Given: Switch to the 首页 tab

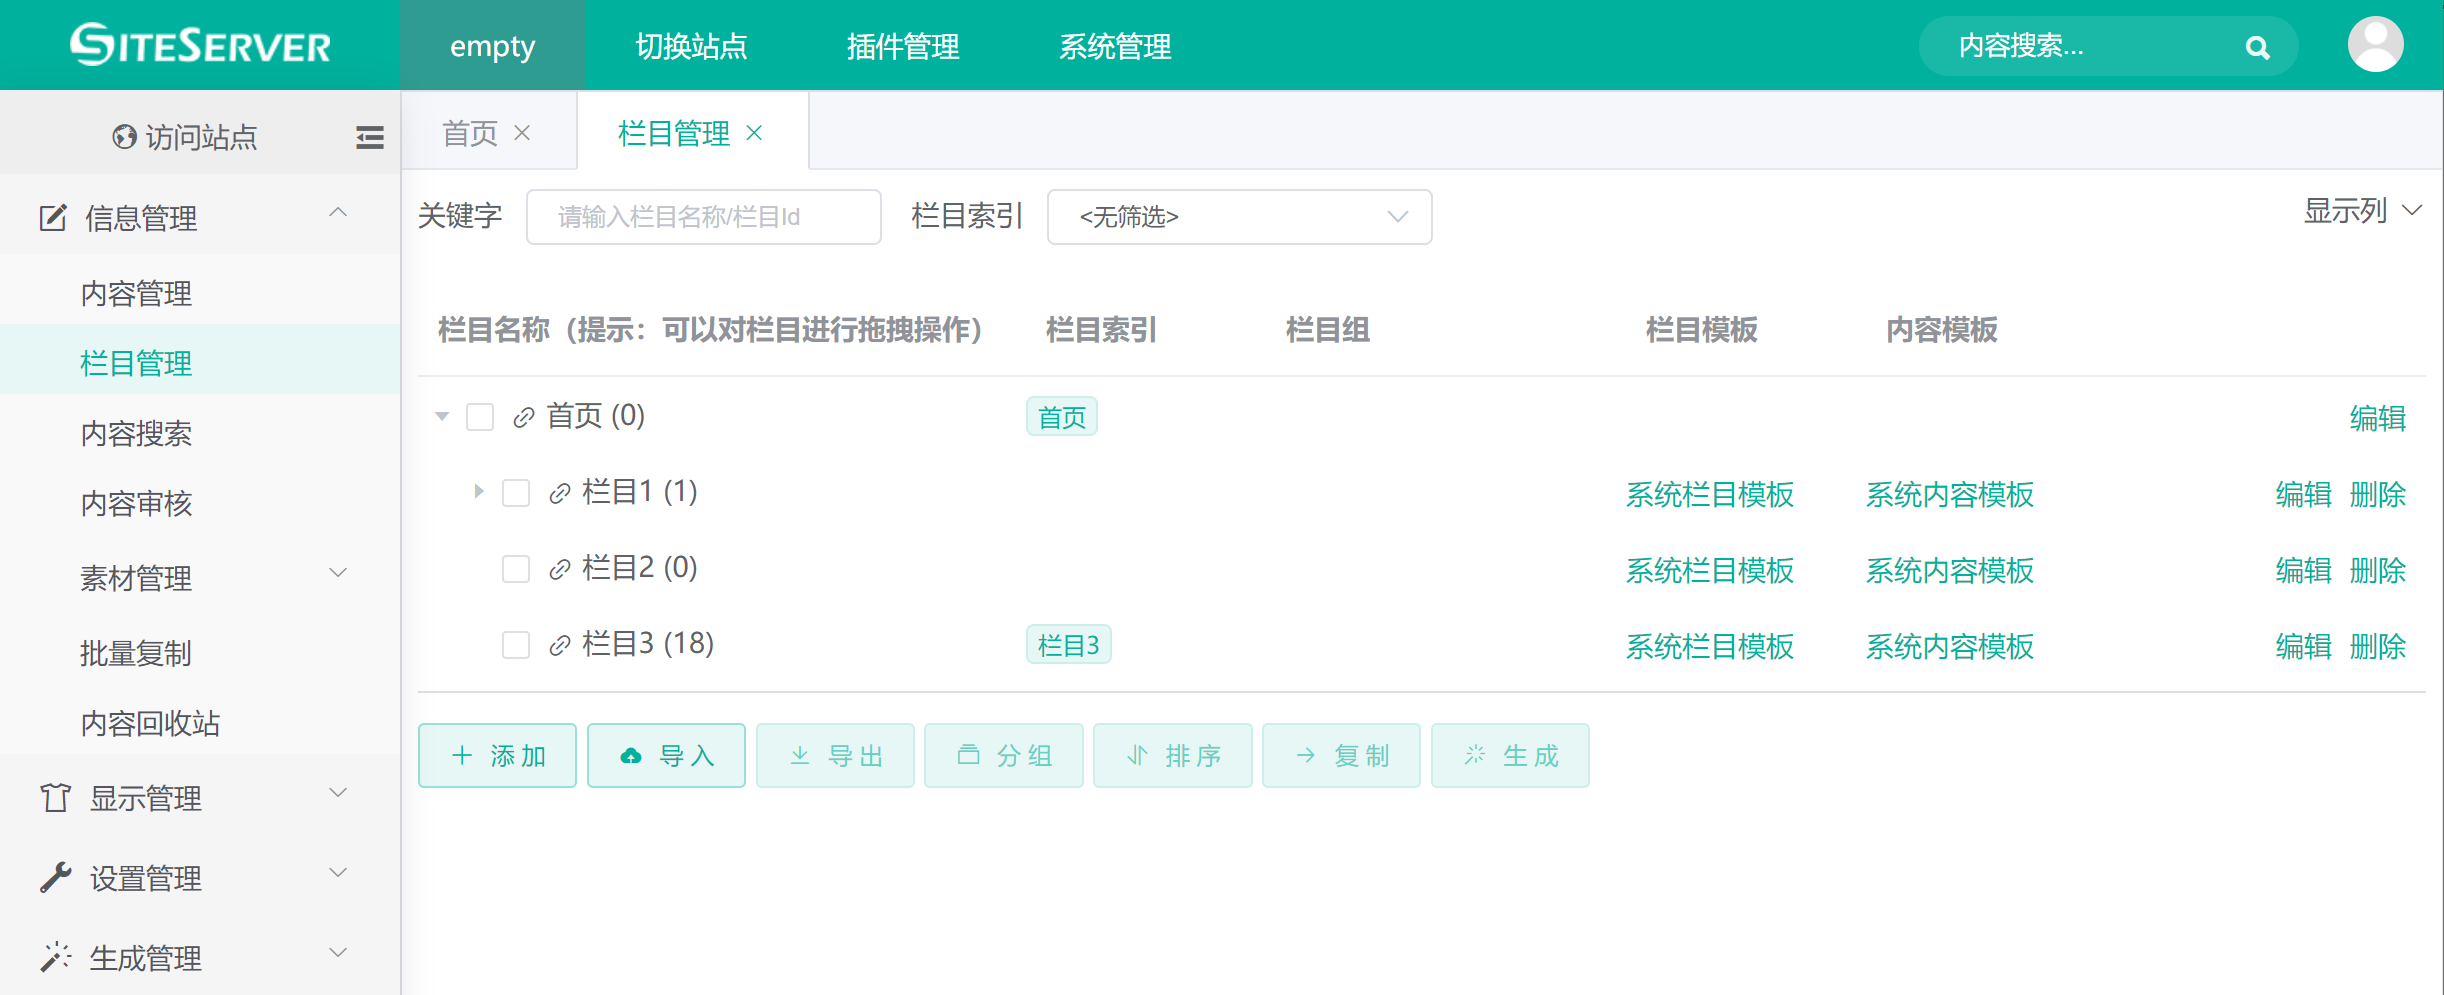Looking at the screenshot, I should click(469, 132).
